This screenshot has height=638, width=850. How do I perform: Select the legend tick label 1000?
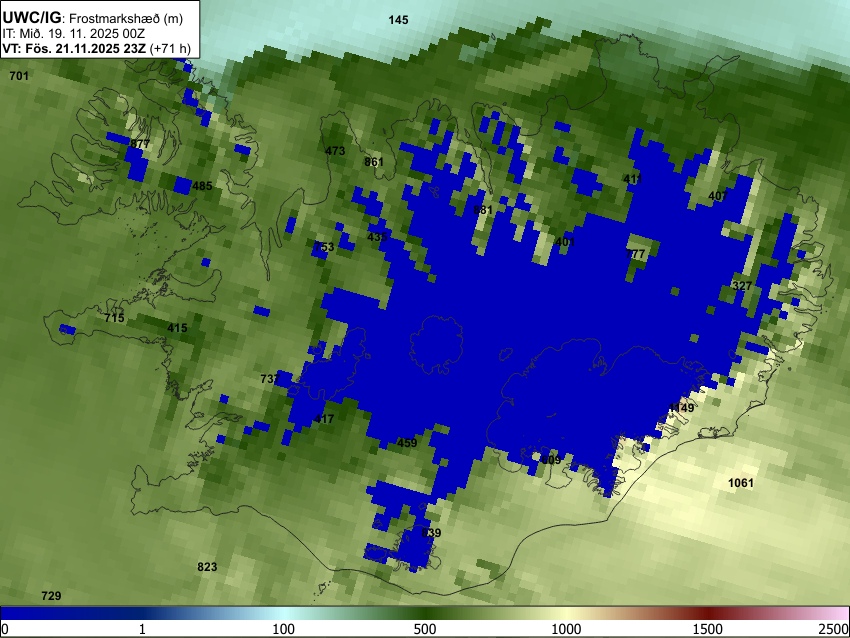click(x=566, y=629)
